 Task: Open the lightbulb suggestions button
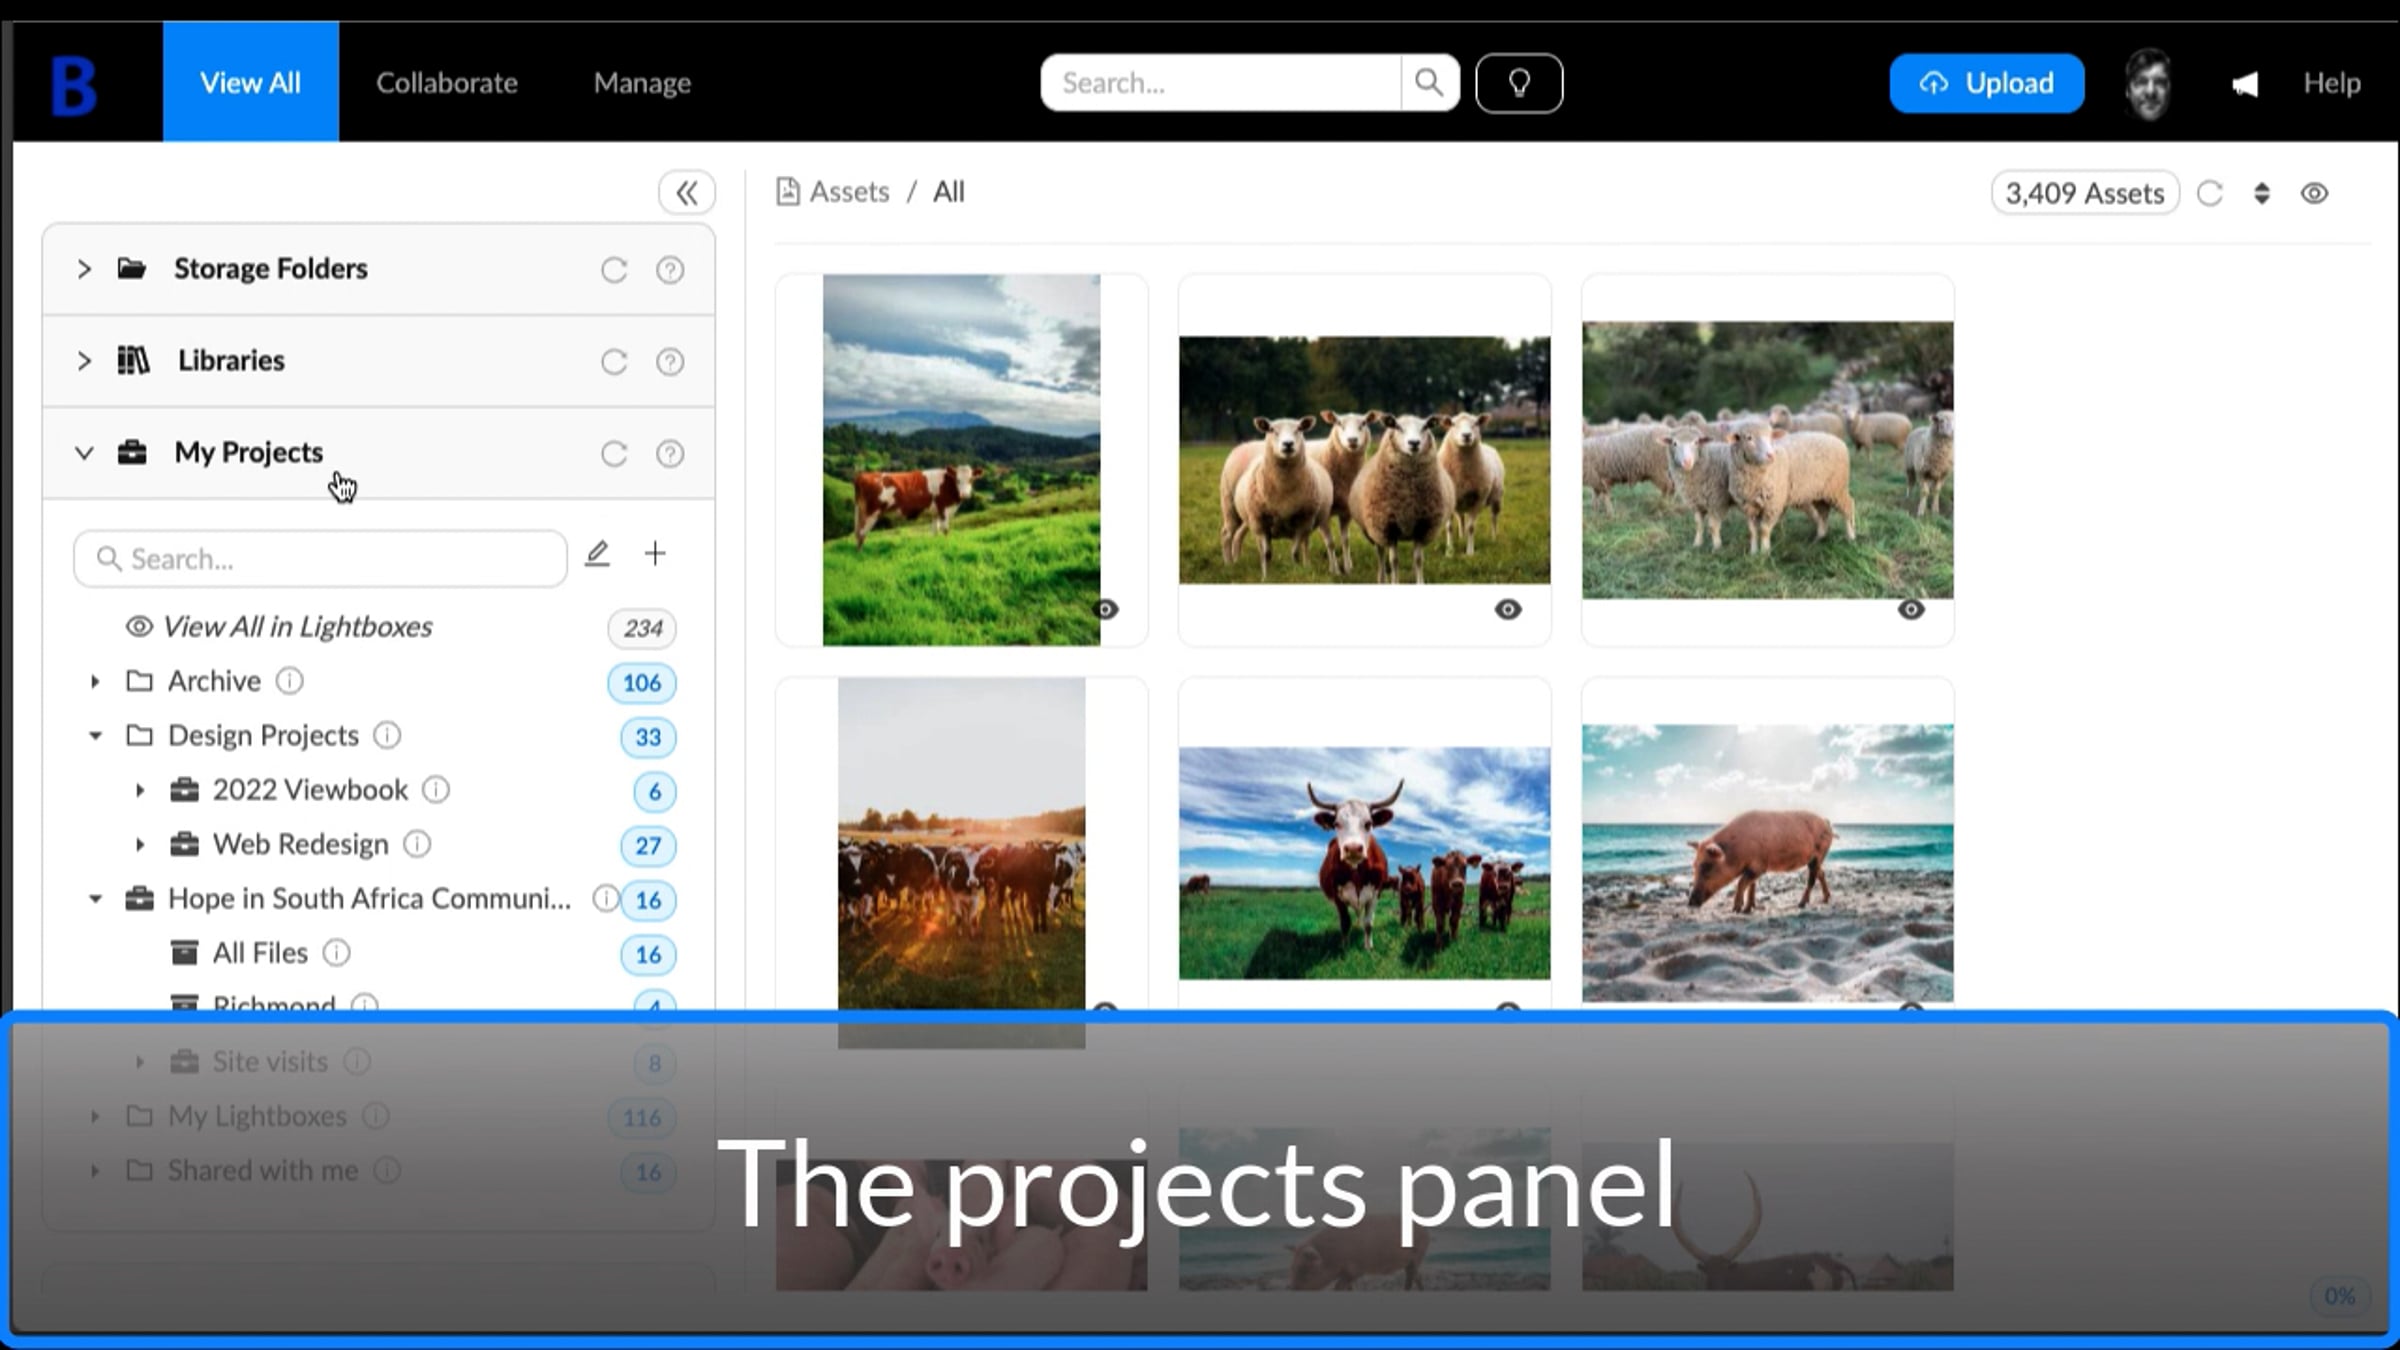tap(1519, 83)
